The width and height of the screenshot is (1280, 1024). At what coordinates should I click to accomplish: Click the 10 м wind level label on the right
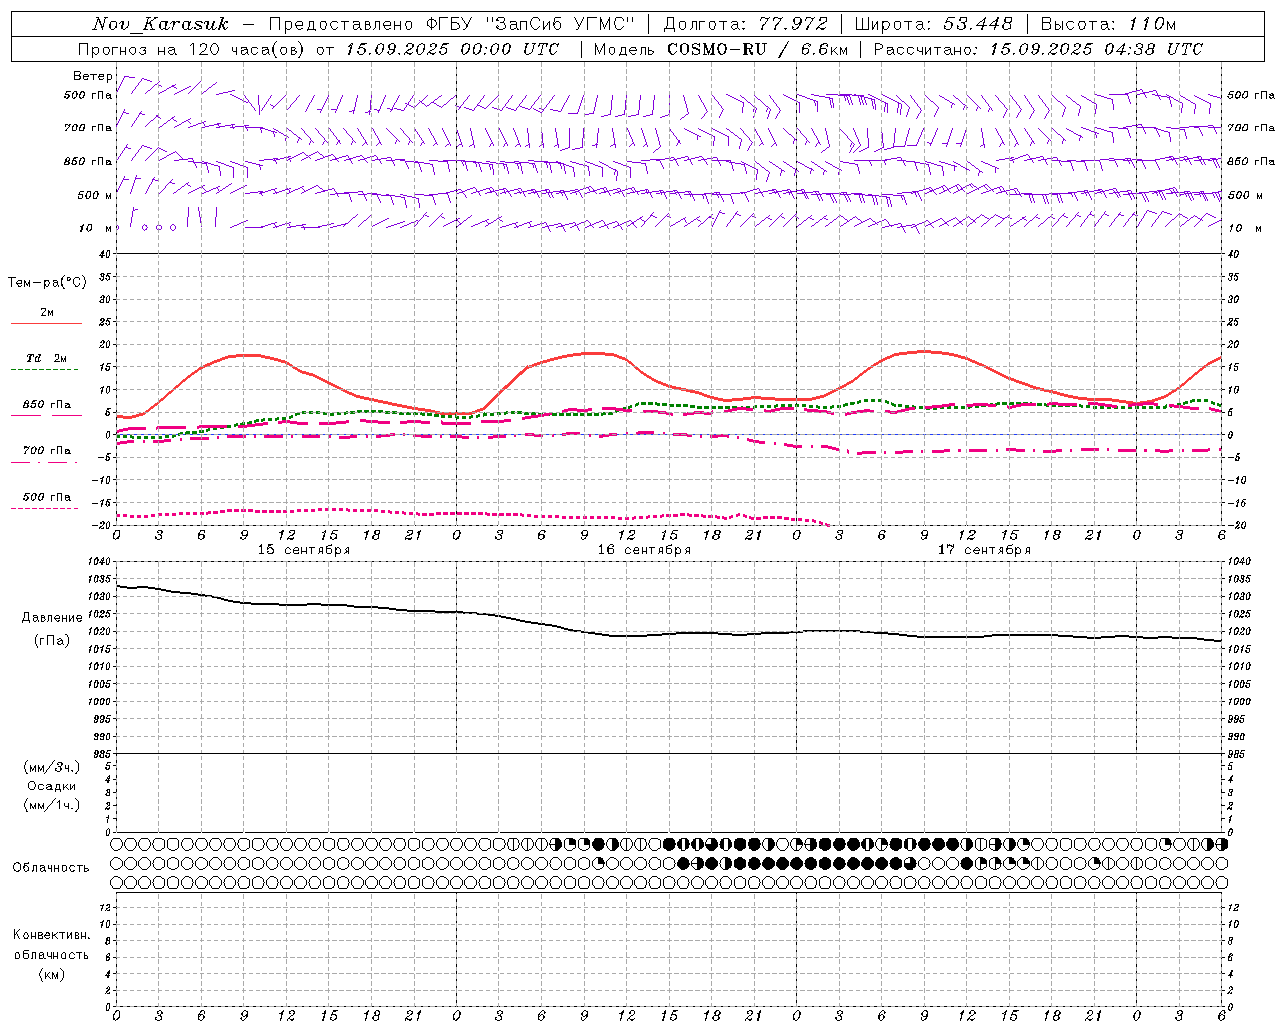pos(1245,228)
